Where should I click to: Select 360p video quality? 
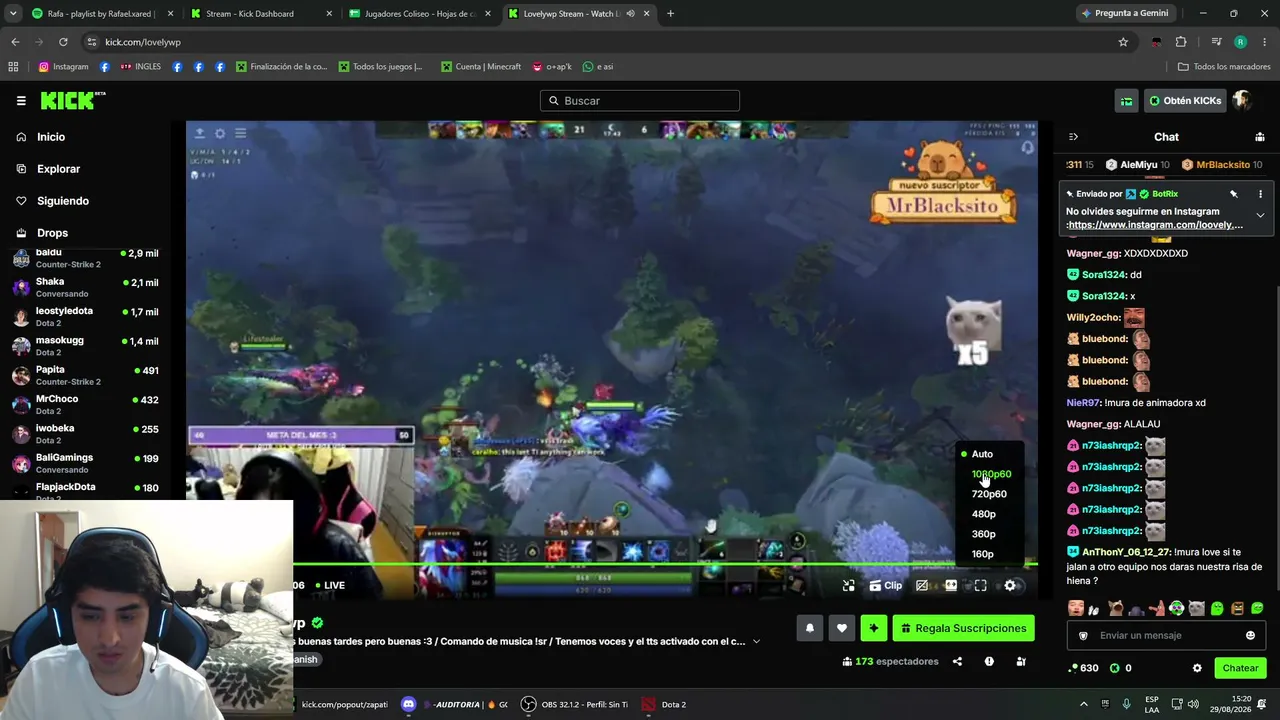pos(983,534)
